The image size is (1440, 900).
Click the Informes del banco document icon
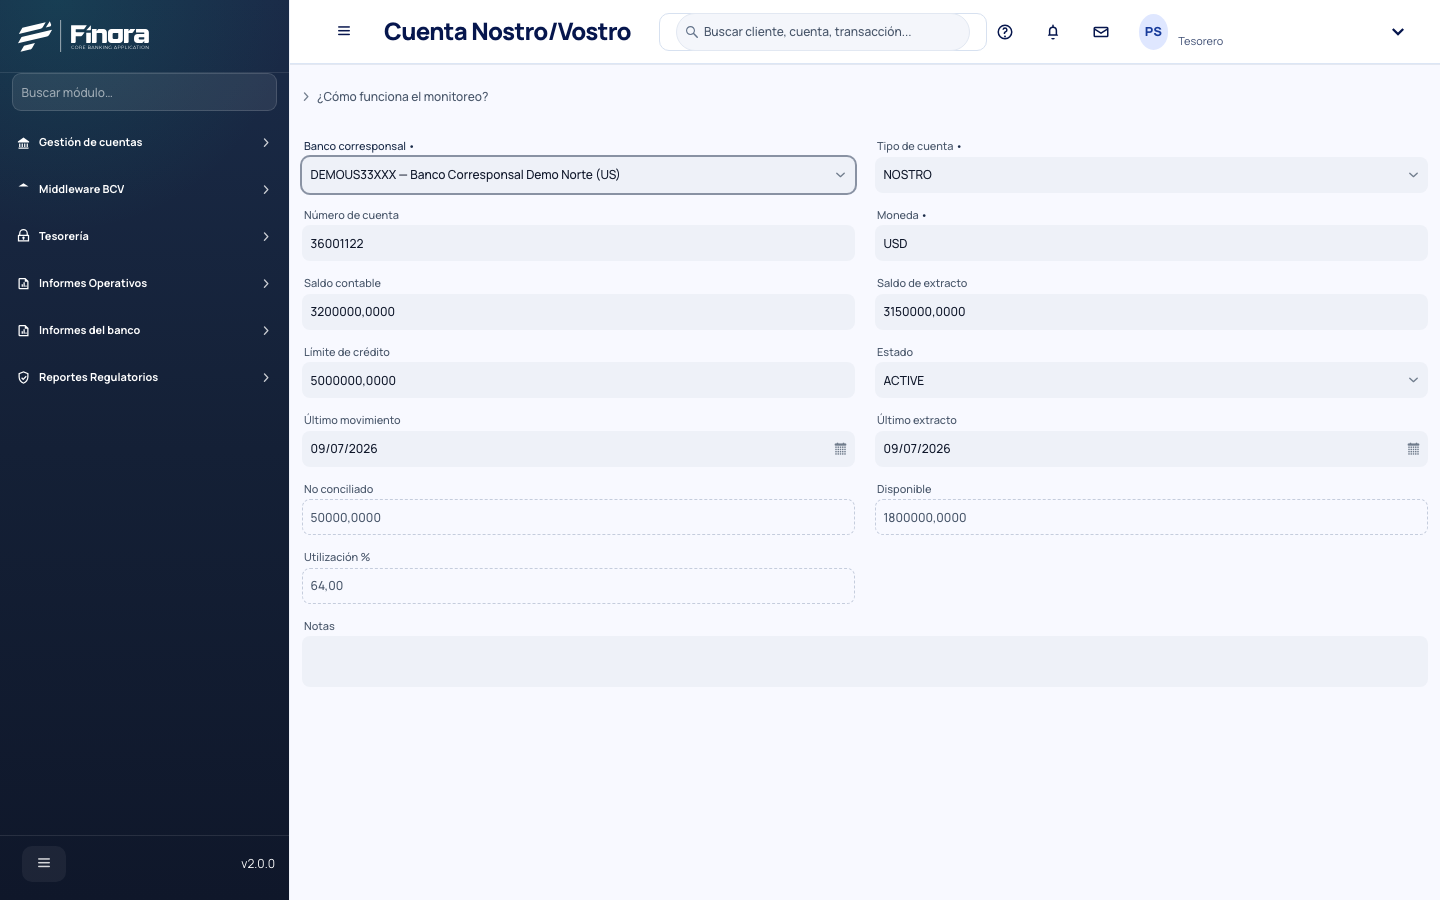coord(23,331)
